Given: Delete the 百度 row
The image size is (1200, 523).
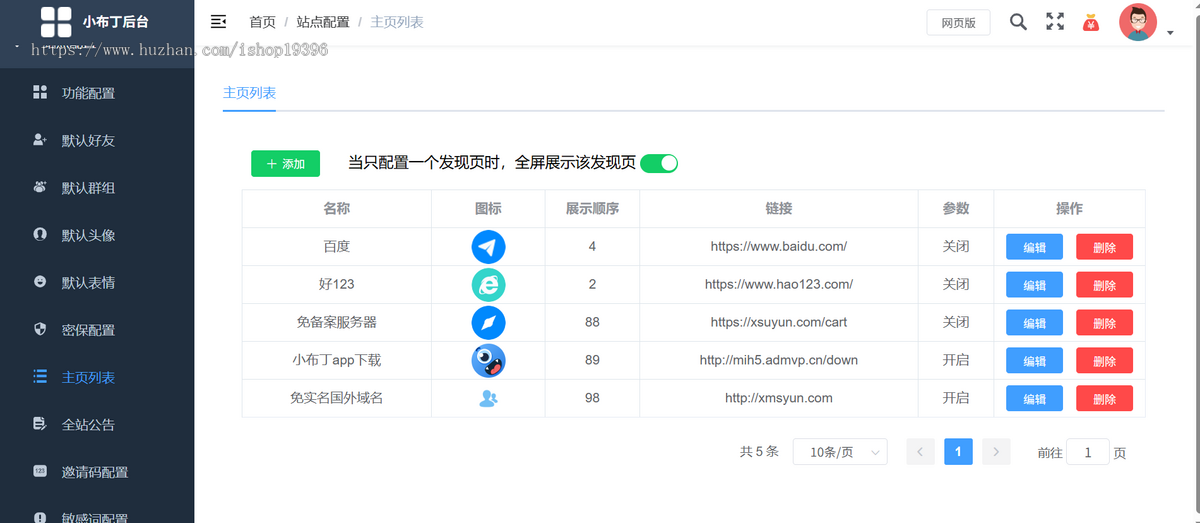Looking at the screenshot, I should click(1104, 247).
